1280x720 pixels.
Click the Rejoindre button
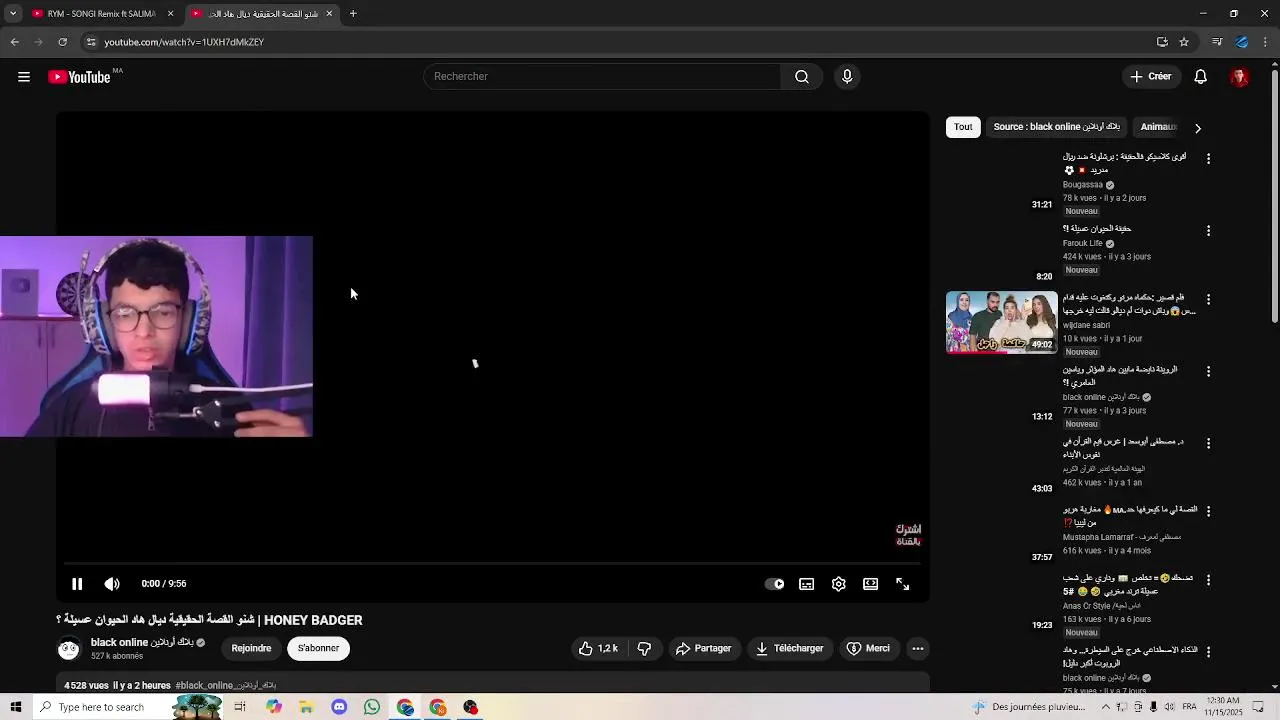tap(251, 648)
